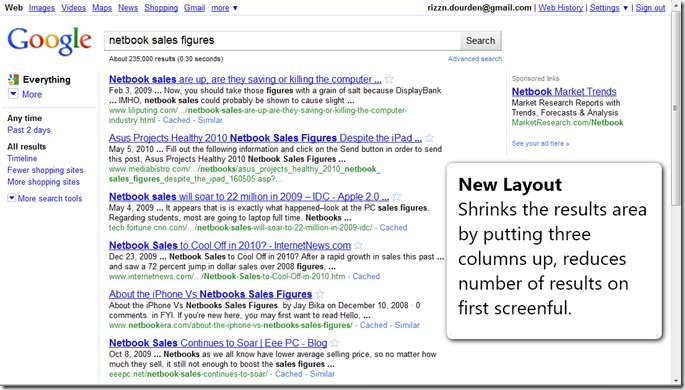Viewport: 685px width, 390px height.
Task: Click the vertical scrollbar thumb
Action: click(x=675, y=107)
